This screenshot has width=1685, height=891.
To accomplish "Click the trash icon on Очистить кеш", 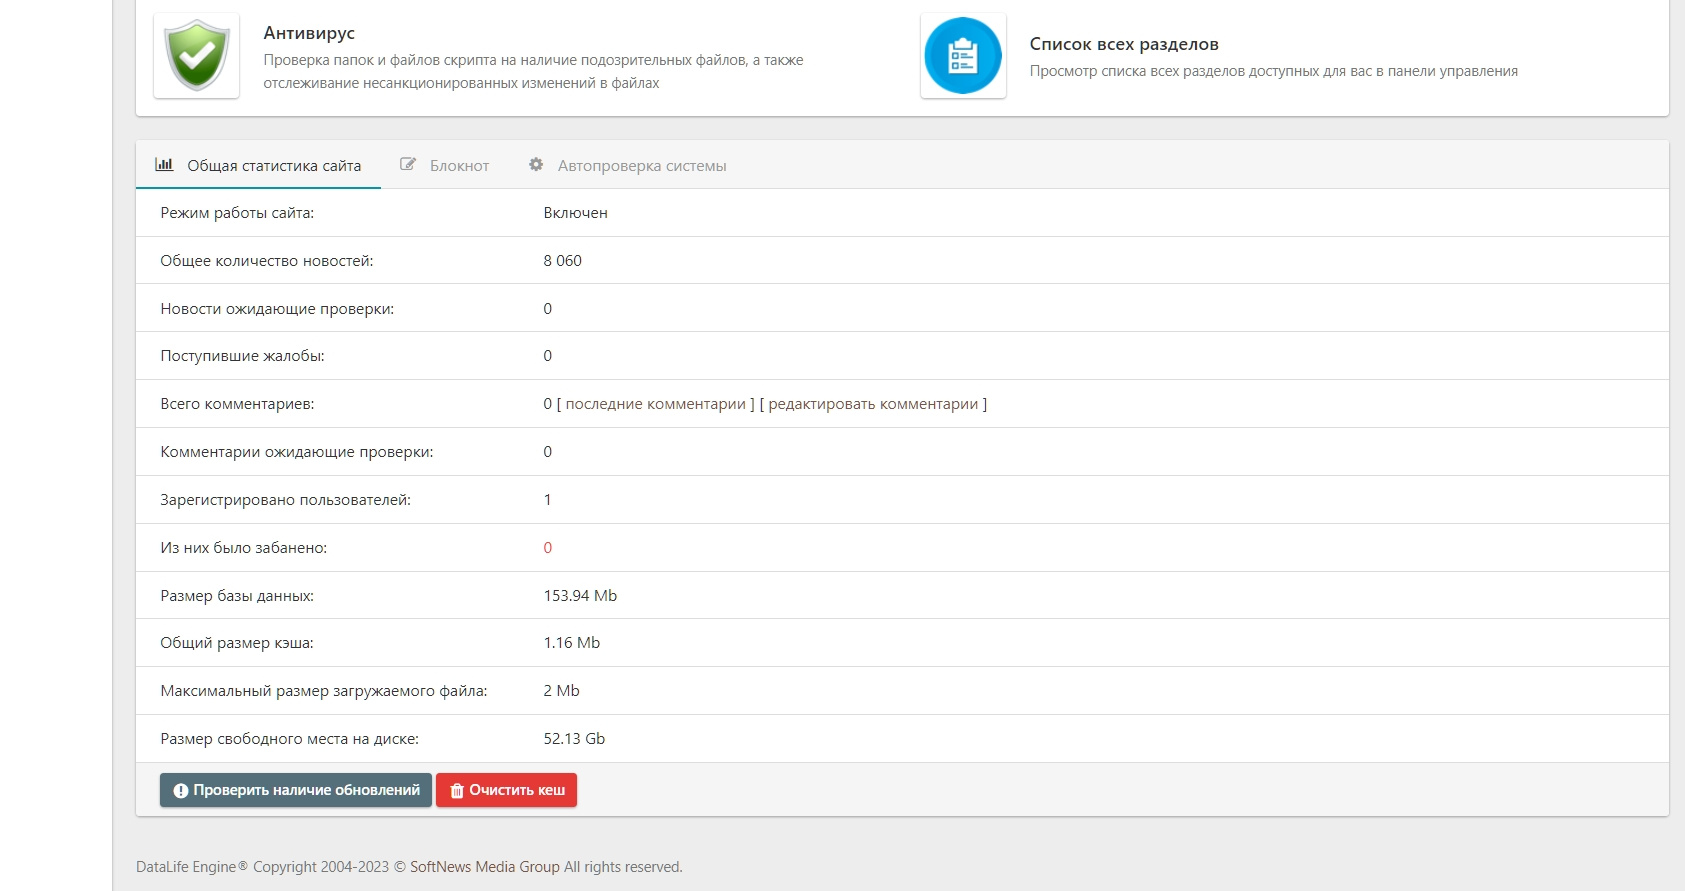I will click(457, 791).
